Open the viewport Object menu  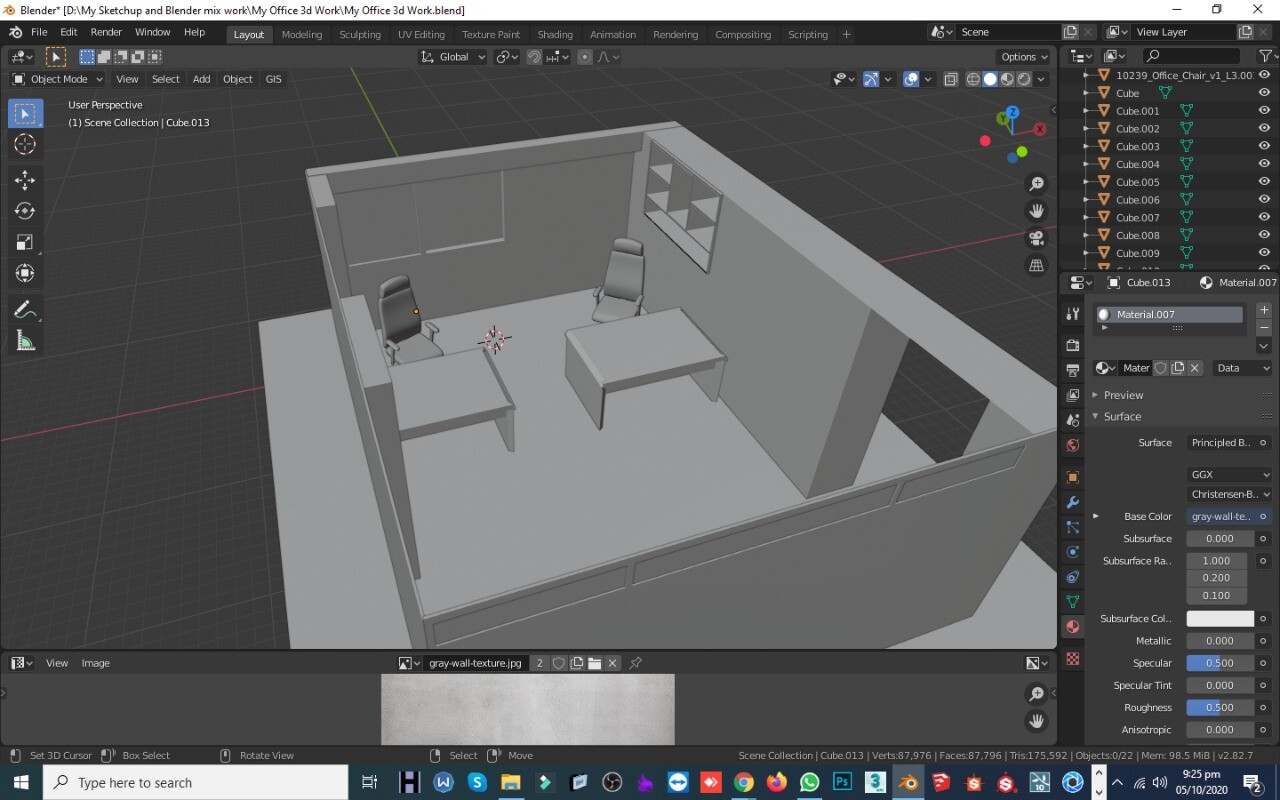[x=238, y=79]
